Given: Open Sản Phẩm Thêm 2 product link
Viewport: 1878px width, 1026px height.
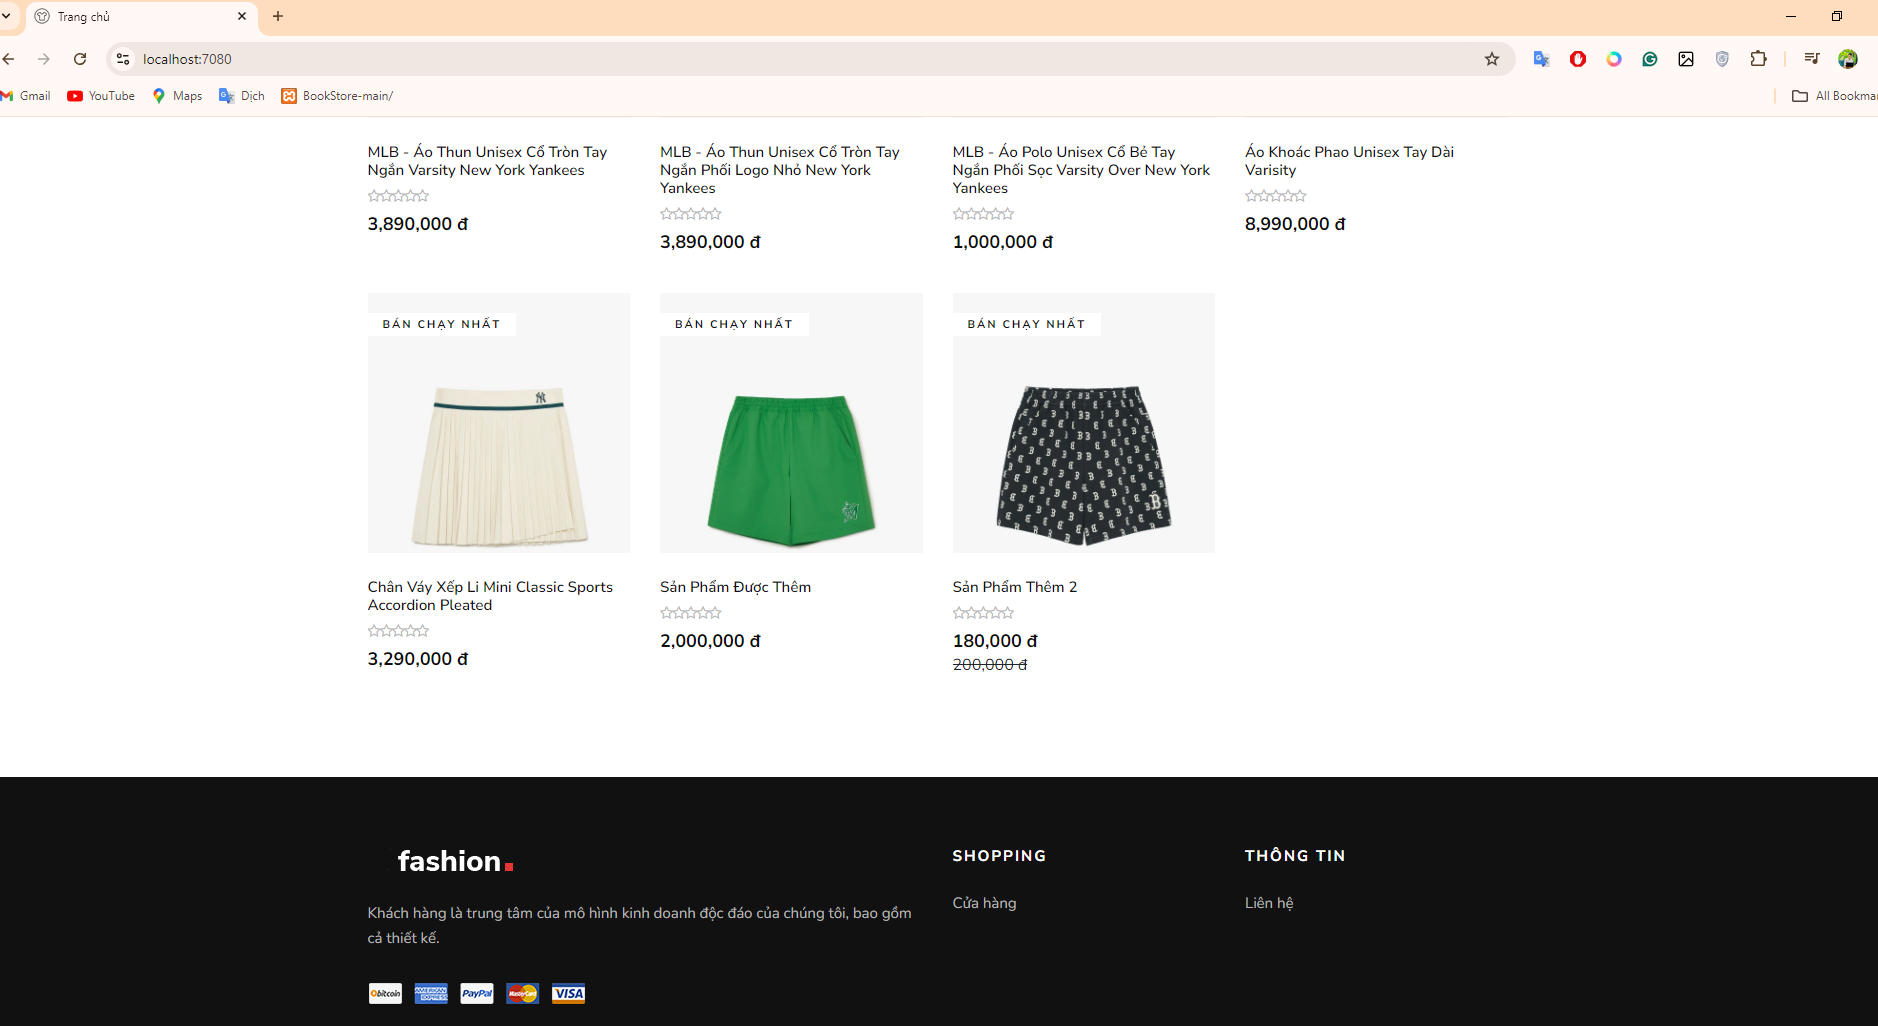Looking at the screenshot, I should pyautogui.click(x=1015, y=587).
